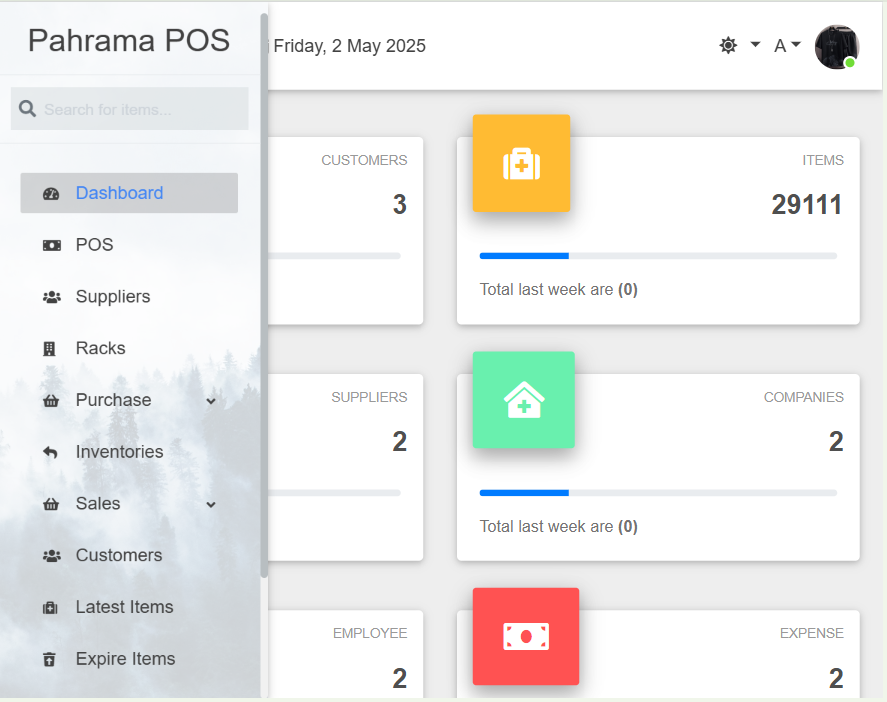Click the green clinic Companies icon
Image resolution: width=887 pixels, height=702 pixels.
coord(523,400)
